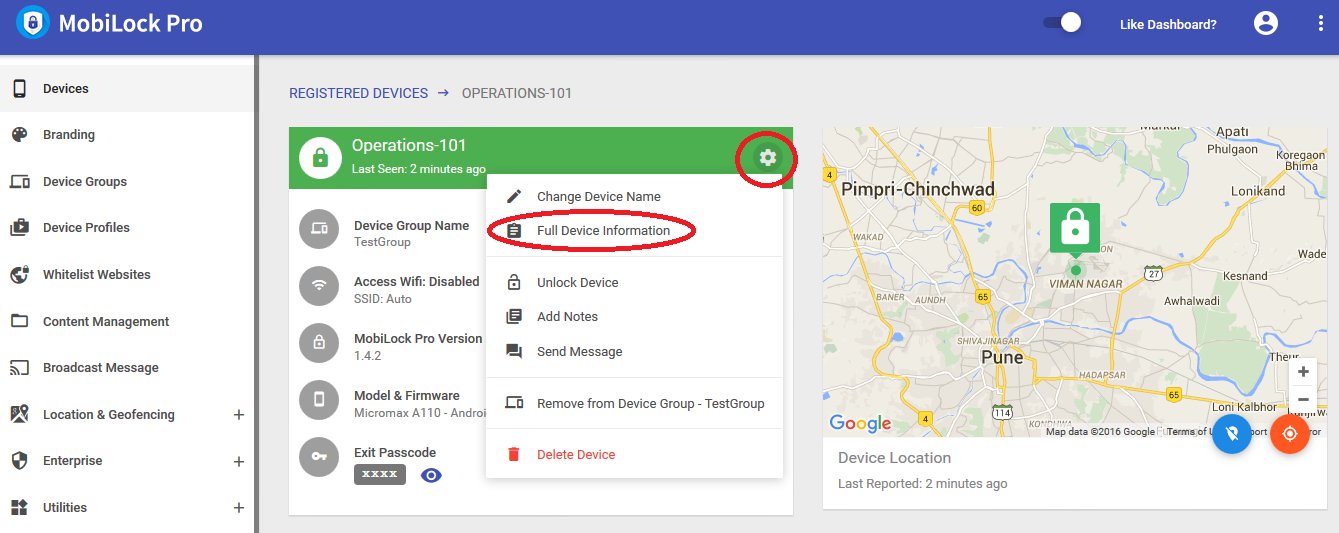This screenshot has height=533, width=1339.
Task: Click the clipboard icon beside Full Device Information
Action: pos(514,230)
